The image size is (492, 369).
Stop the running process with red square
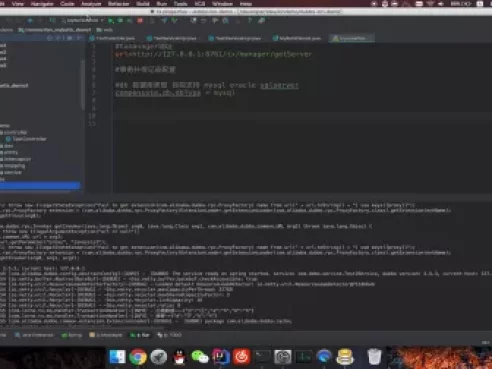pyautogui.click(x=140, y=21)
